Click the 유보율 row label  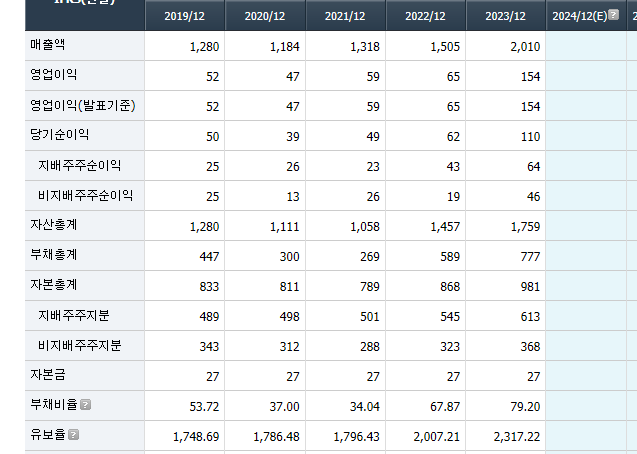48,435
